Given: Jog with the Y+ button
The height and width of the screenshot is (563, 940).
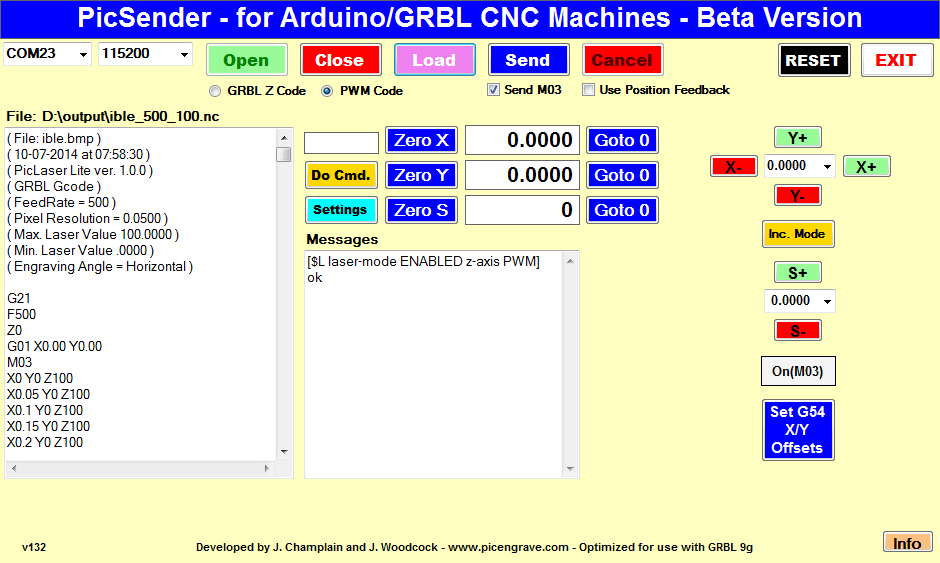Looking at the screenshot, I should 797,138.
